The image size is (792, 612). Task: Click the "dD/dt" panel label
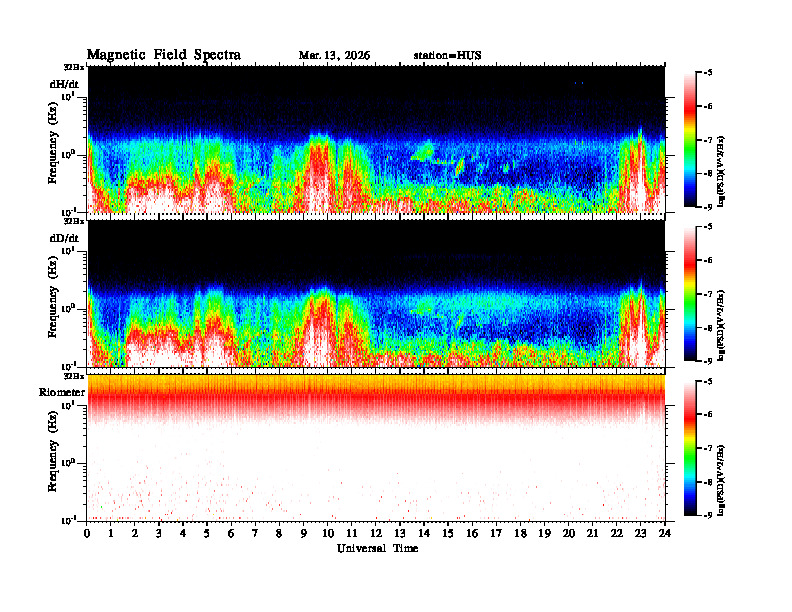[x=64, y=238]
